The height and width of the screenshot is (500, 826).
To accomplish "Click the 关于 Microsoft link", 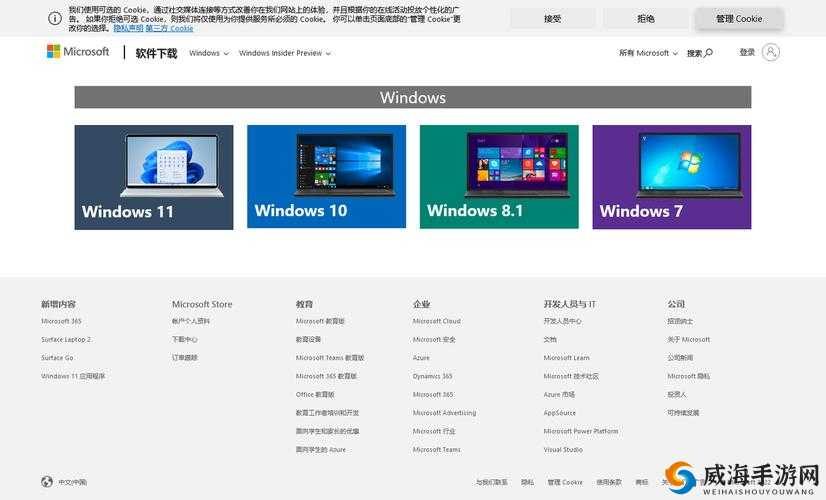I will coord(689,339).
